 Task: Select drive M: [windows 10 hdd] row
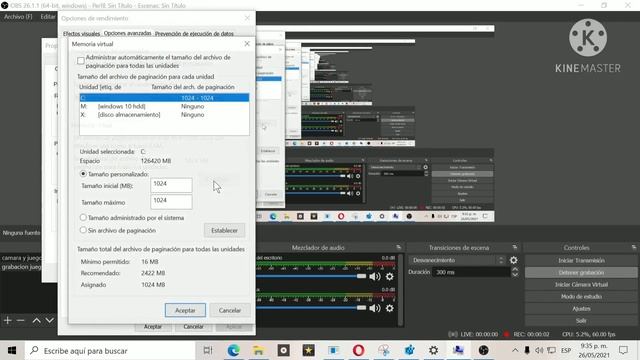tap(164, 106)
